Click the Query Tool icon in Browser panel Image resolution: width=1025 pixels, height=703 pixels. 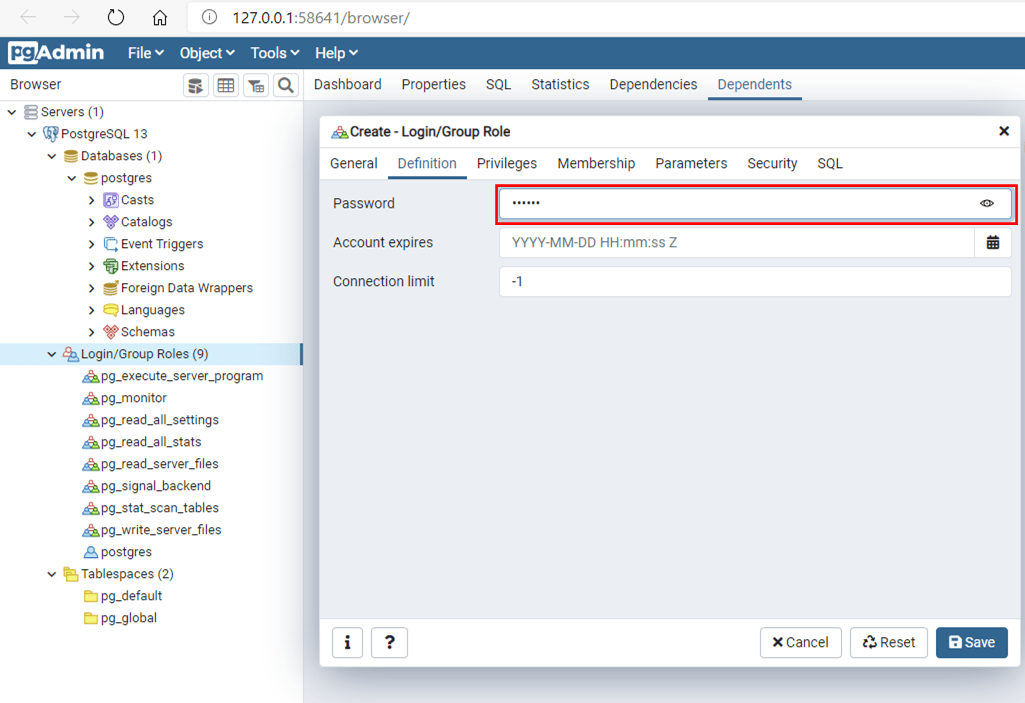click(x=196, y=86)
